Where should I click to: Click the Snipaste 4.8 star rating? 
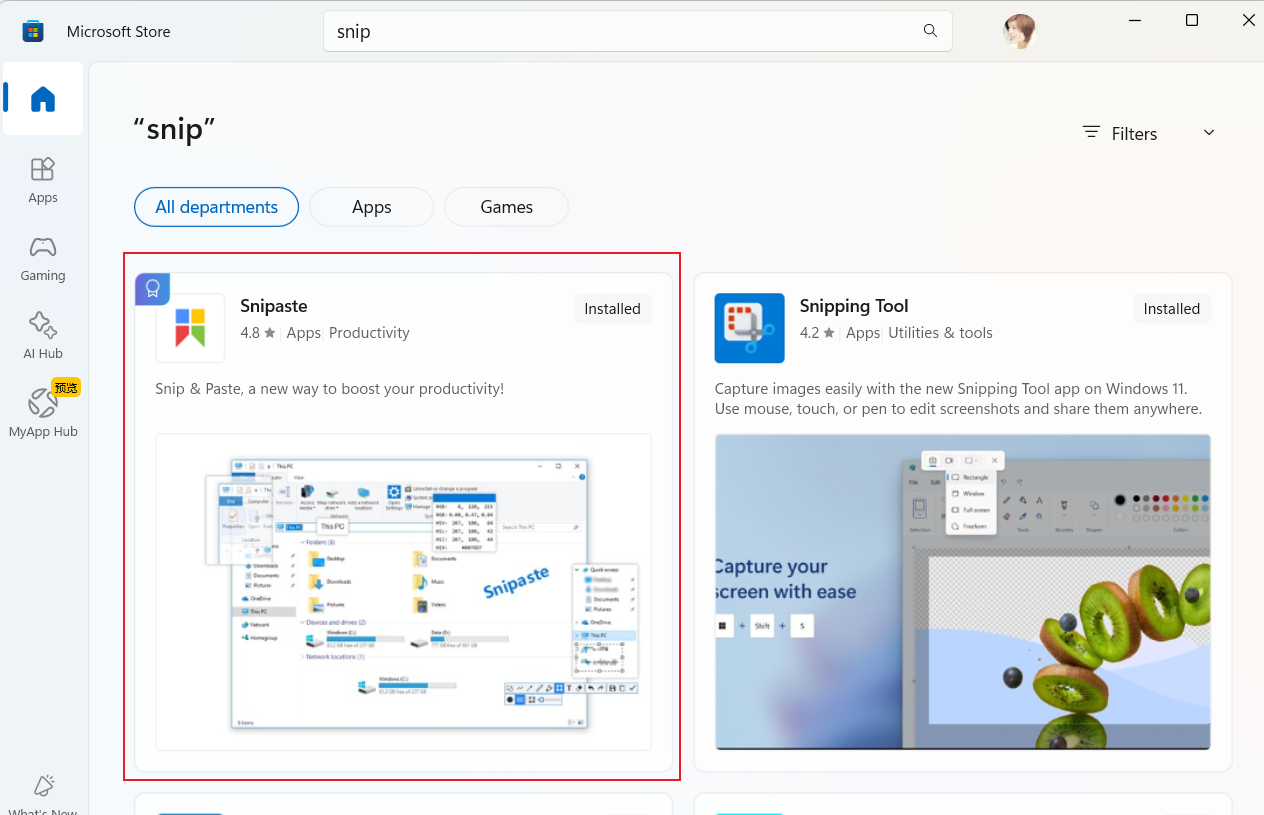pyautogui.click(x=258, y=333)
